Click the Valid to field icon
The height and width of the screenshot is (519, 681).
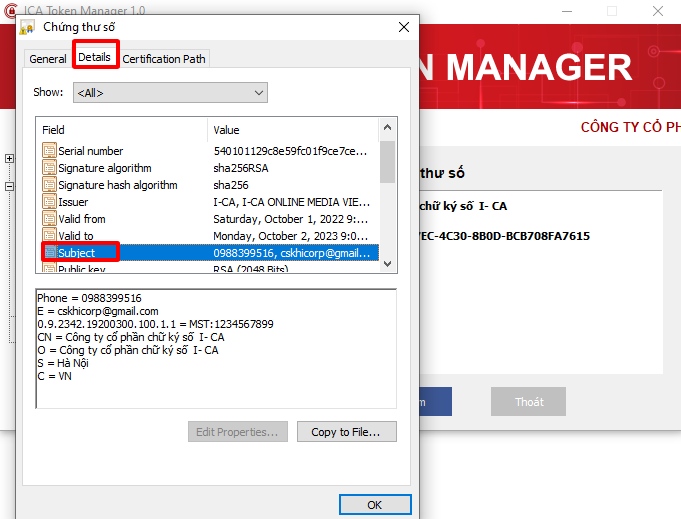pyautogui.click(x=49, y=236)
